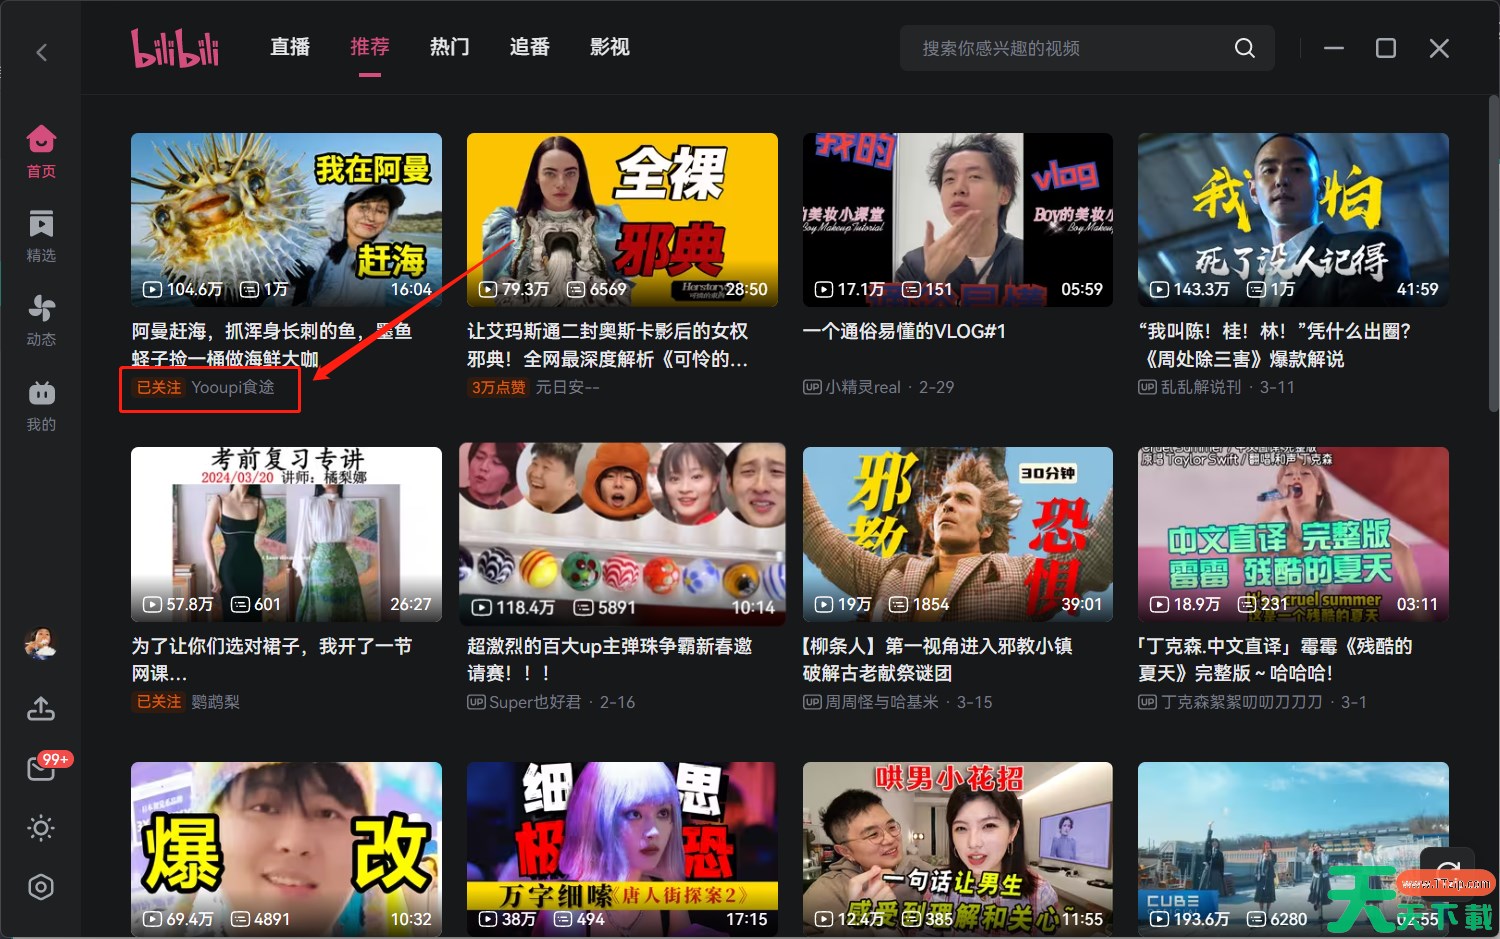Visit uploader 小精灵real

[862, 387]
